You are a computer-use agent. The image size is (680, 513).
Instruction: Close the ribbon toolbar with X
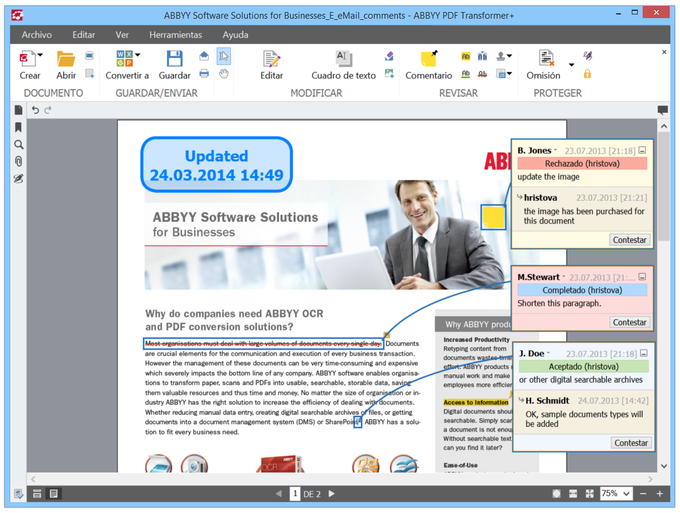tap(664, 52)
